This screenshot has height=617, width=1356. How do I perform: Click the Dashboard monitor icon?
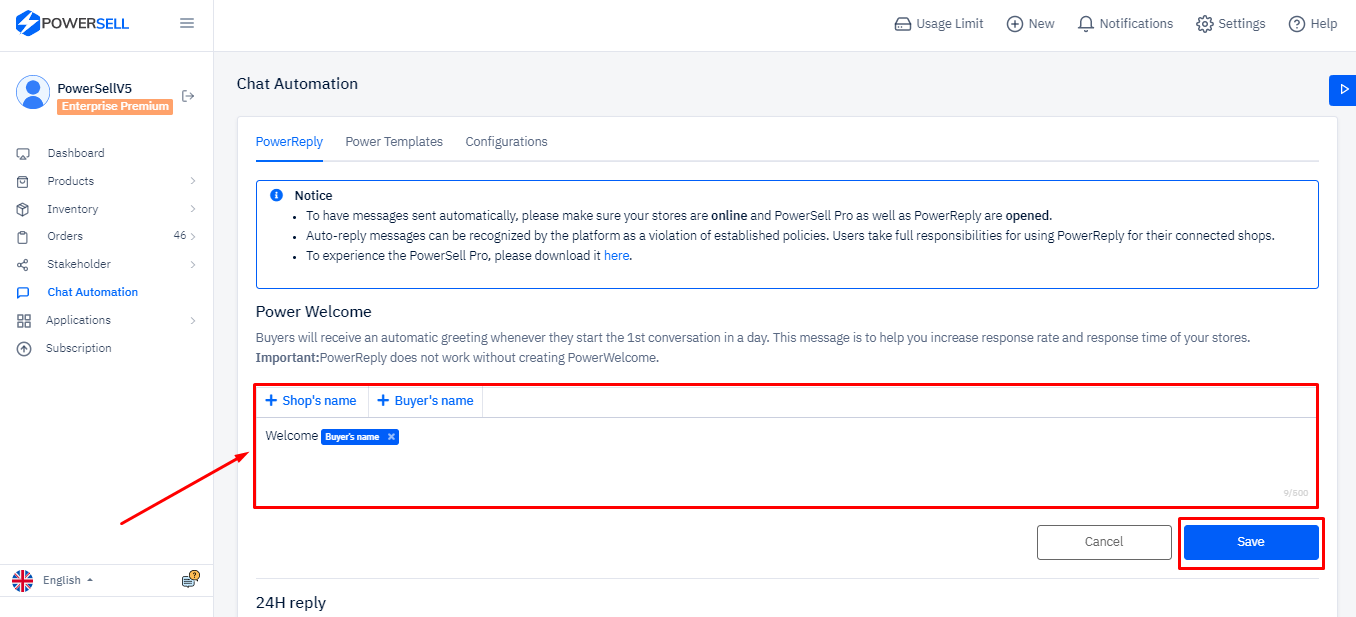[x=23, y=154]
